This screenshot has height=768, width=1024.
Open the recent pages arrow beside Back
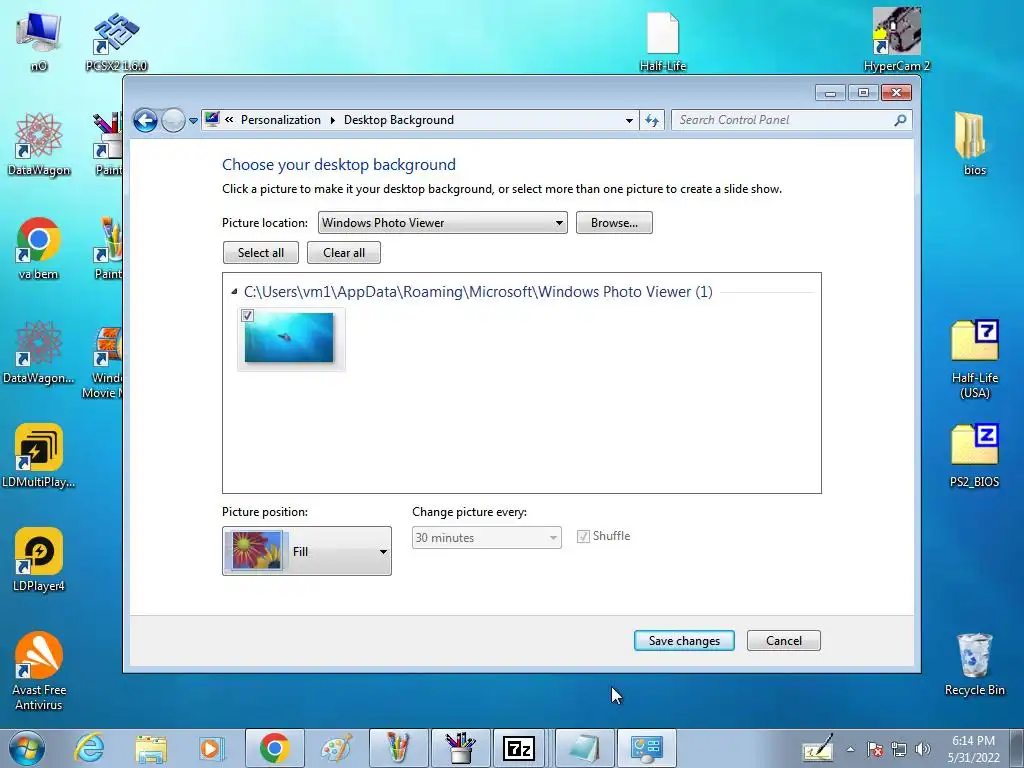click(x=193, y=120)
